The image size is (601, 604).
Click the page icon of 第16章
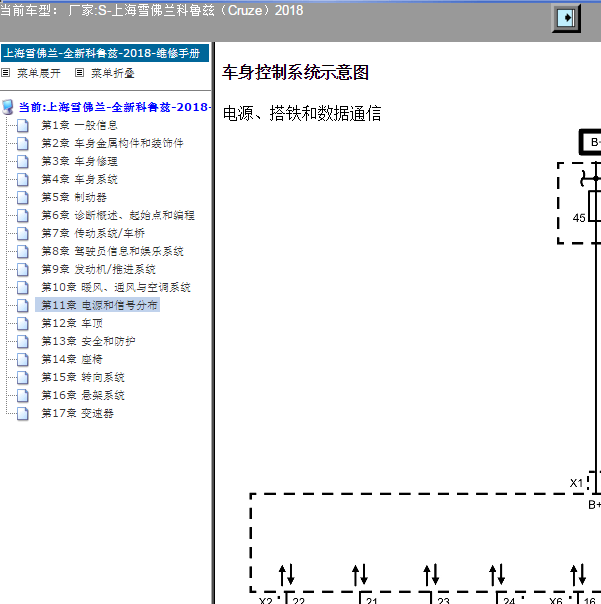click(x=23, y=396)
